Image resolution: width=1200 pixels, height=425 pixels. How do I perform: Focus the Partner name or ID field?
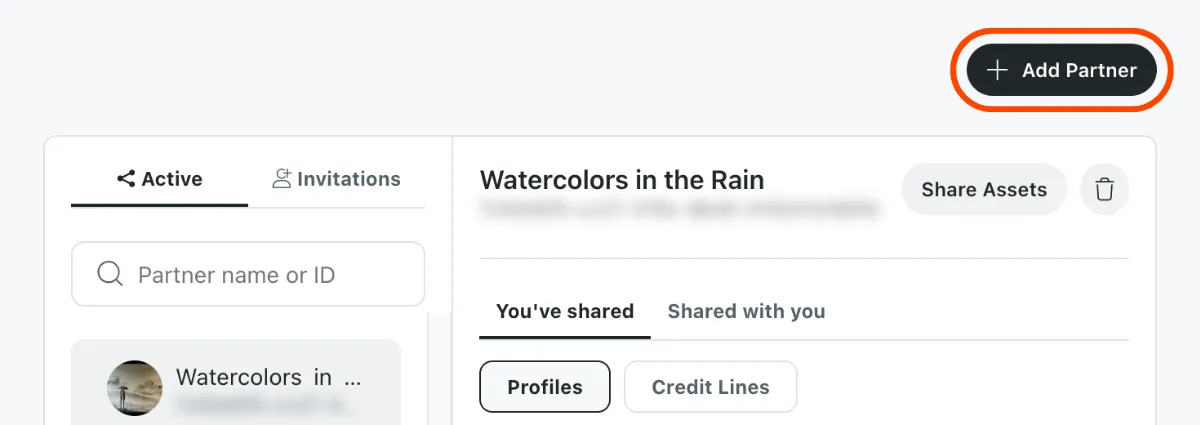pos(248,274)
